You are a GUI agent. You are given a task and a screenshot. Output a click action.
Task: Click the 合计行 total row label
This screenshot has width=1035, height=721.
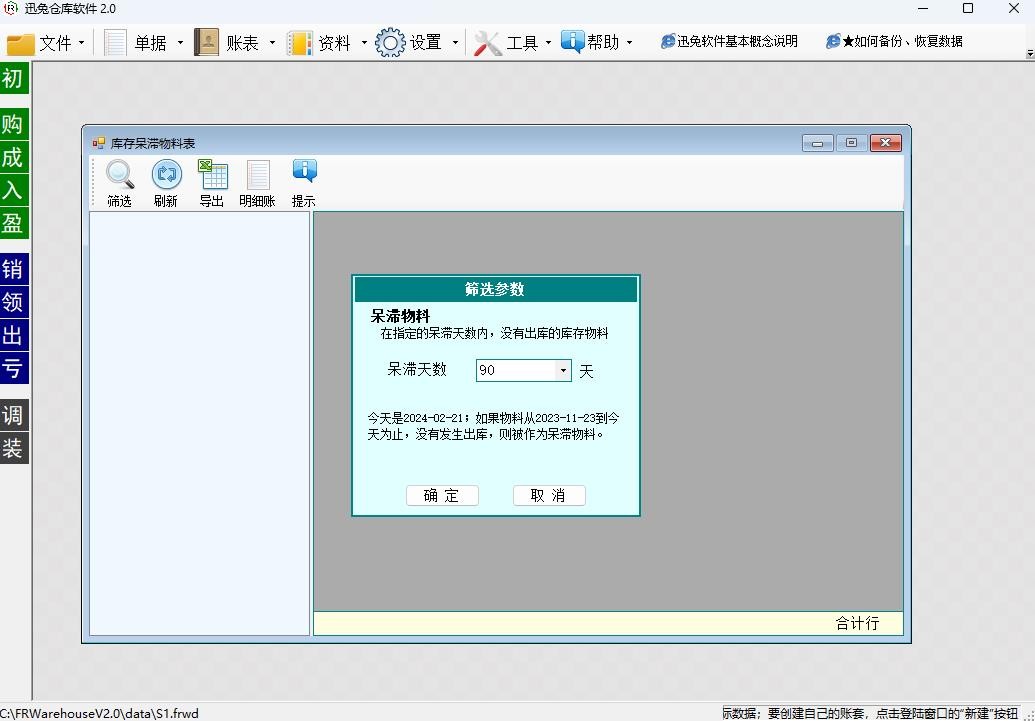tap(857, 623)
